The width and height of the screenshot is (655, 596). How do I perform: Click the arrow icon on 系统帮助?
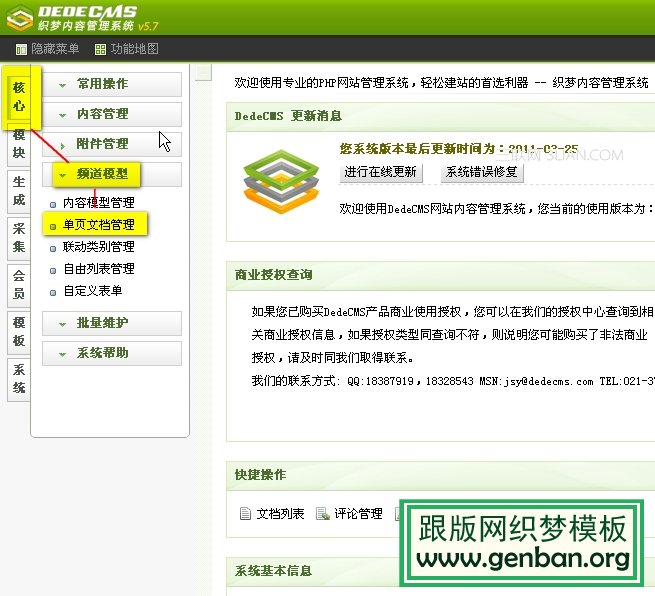click(62, 355)
